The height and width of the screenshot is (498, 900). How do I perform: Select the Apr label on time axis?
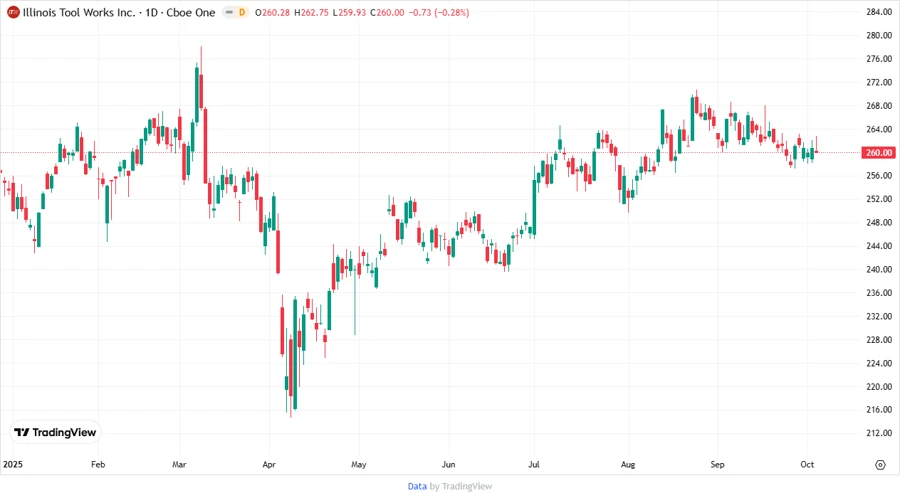[x=269, y=465]
